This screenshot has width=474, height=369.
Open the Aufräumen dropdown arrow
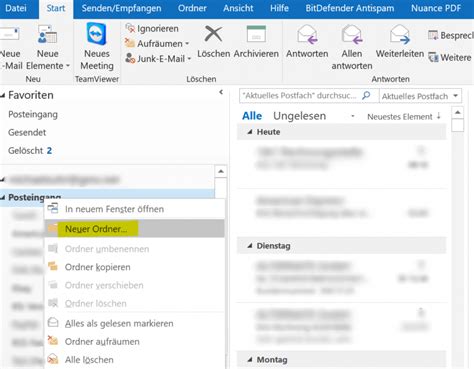tap(187, 44)
